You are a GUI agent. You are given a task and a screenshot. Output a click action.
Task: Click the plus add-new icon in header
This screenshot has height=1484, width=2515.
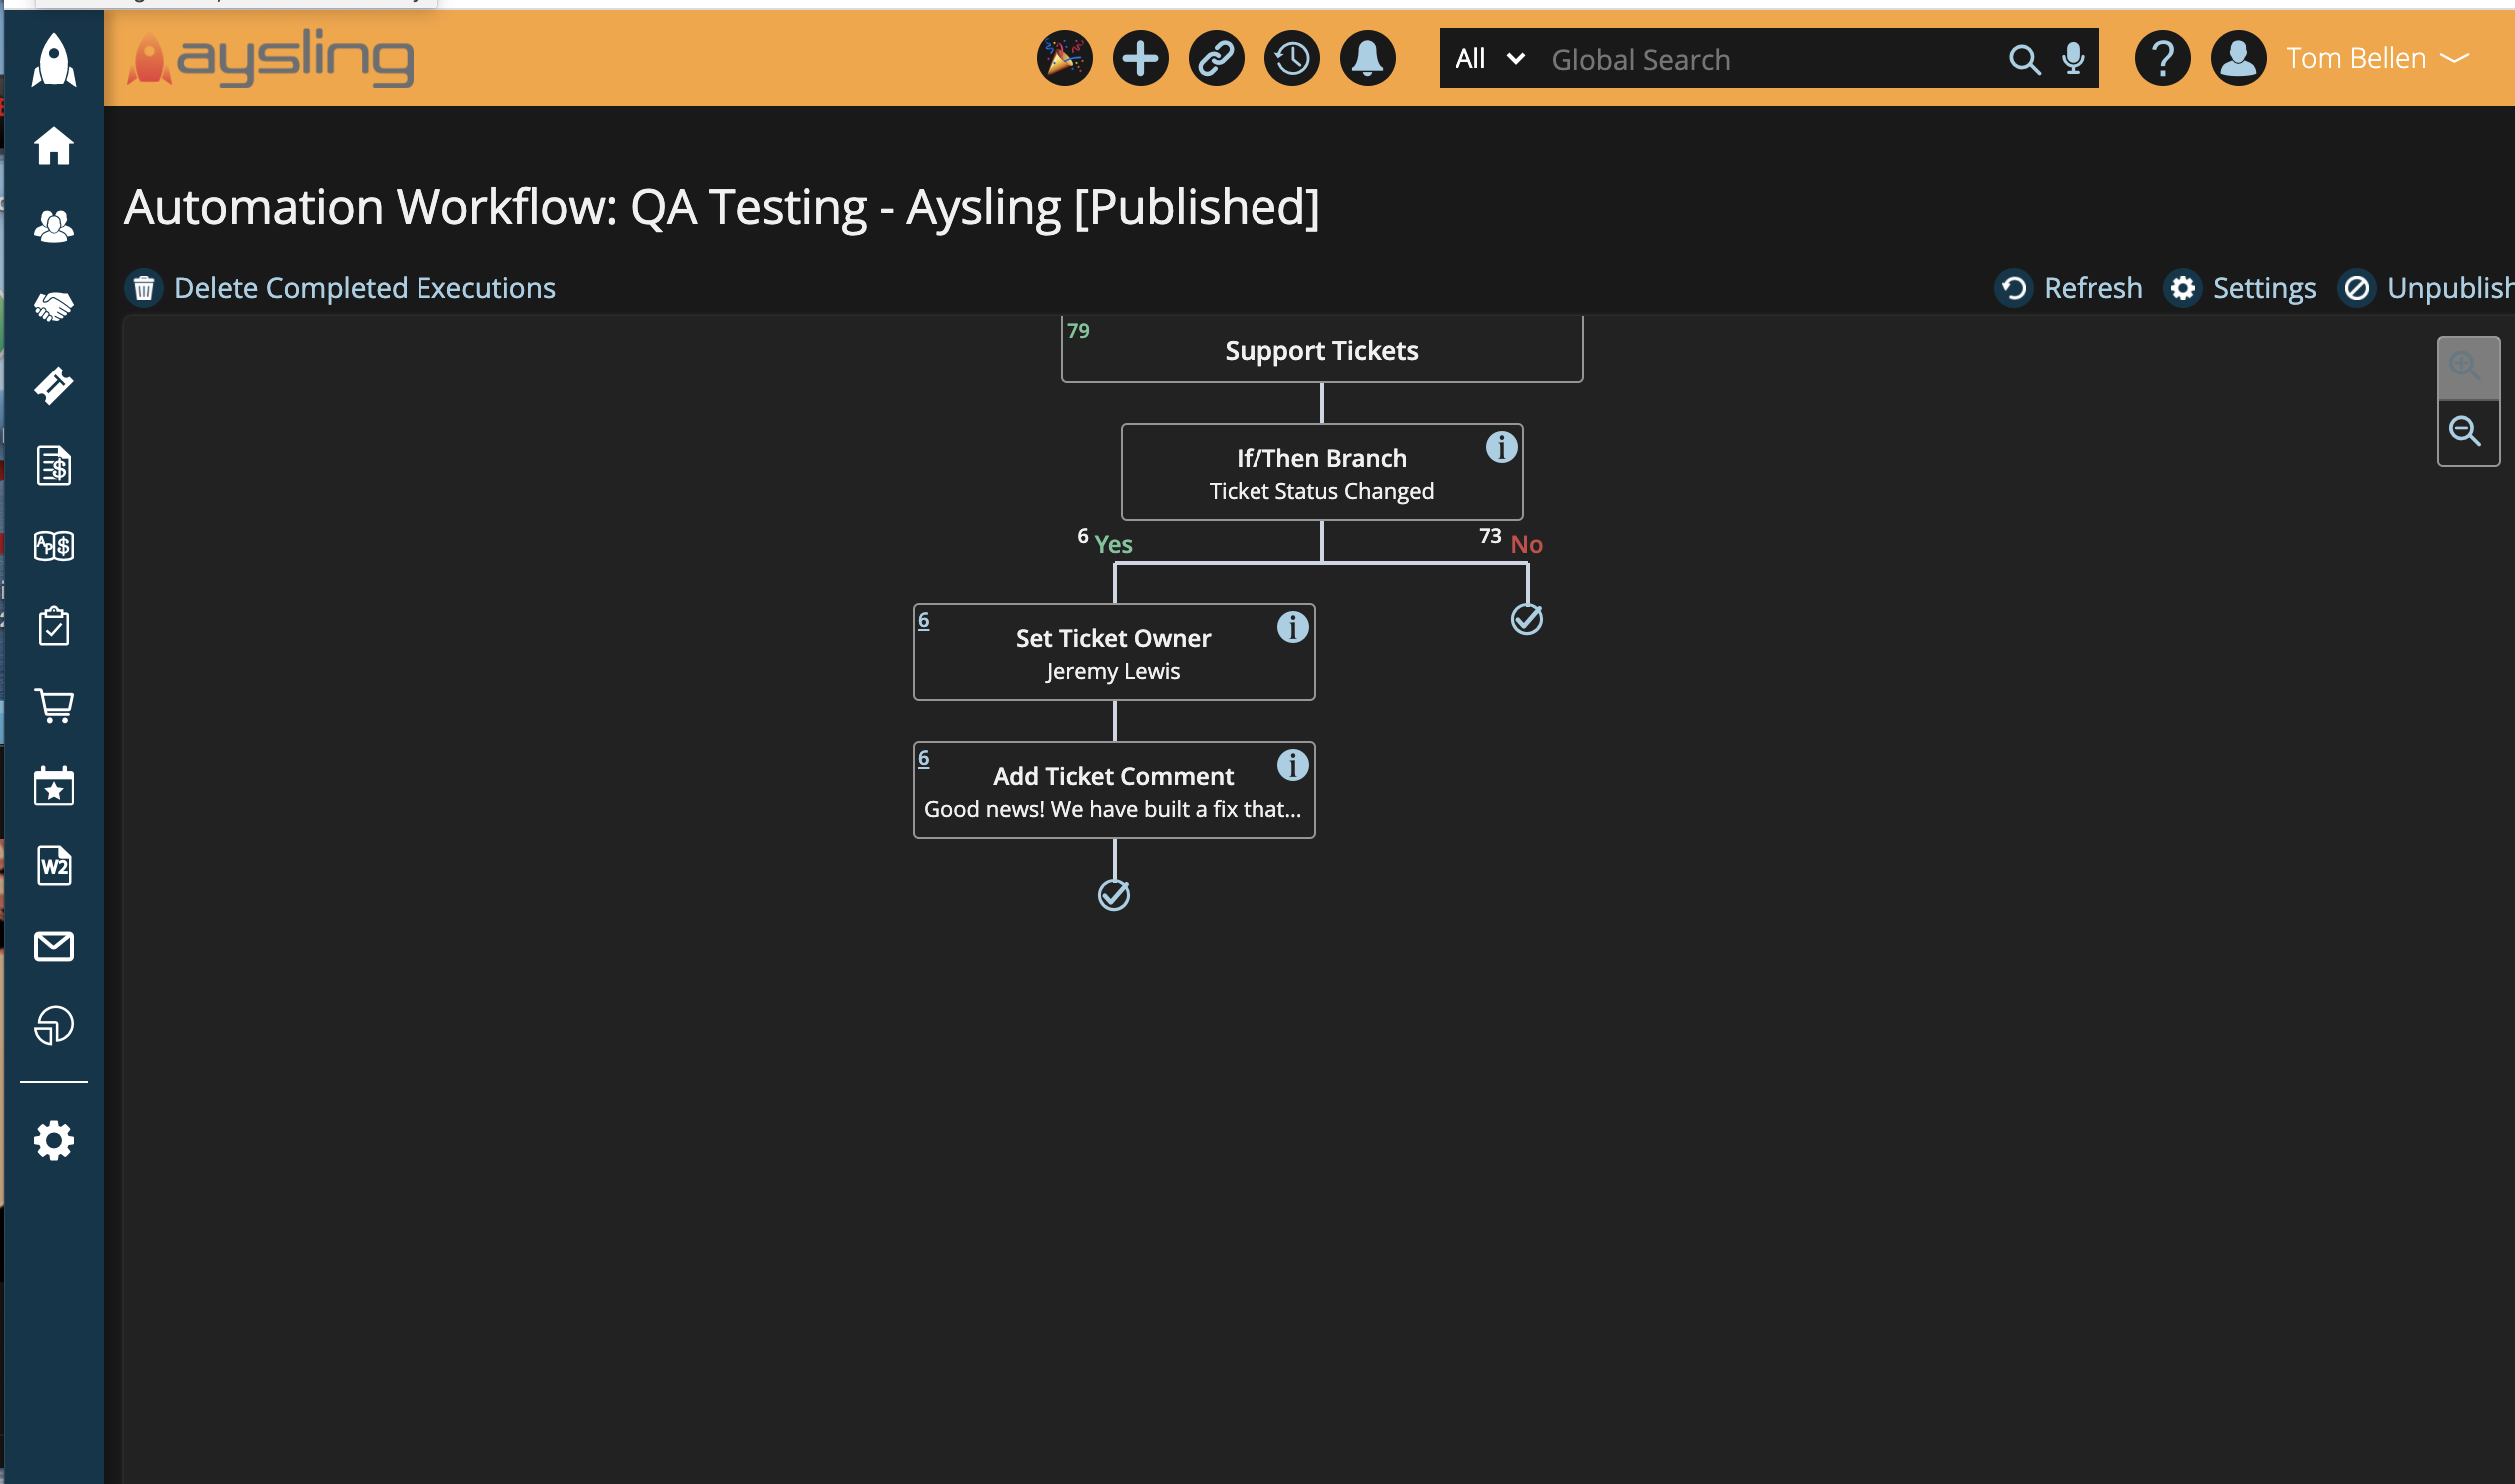(x=1140, y=58)
